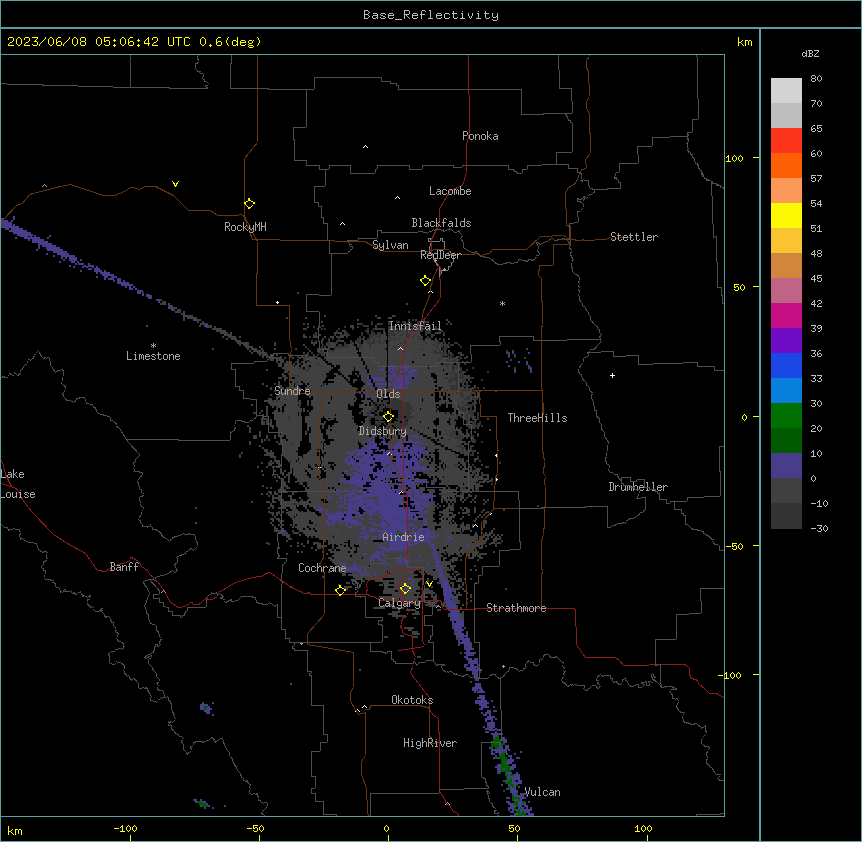Click the yellow marker above RockyMH
Viewport: 862px width, 842px height.
tap(249, 203)
